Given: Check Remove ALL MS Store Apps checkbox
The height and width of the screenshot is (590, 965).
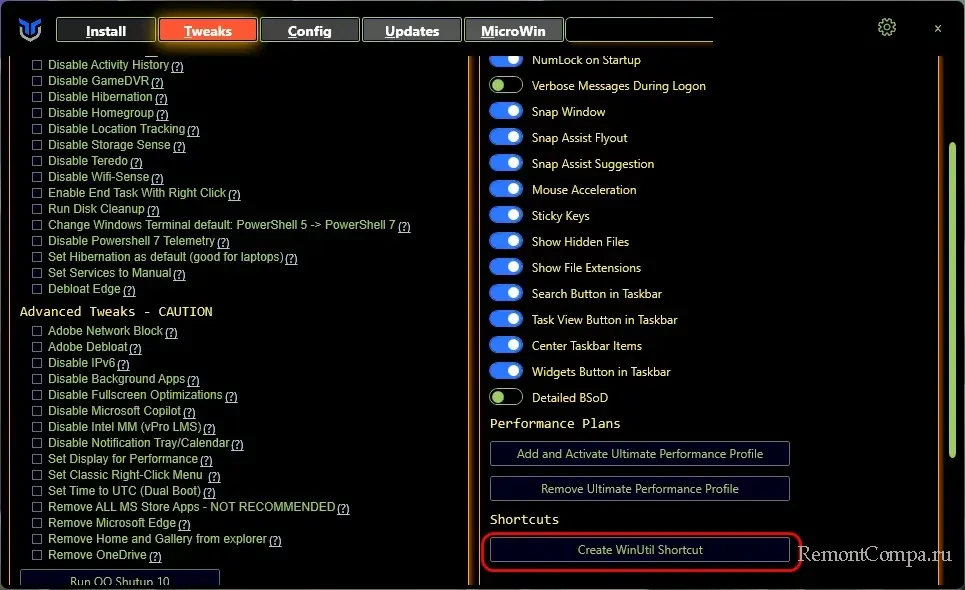Looking at the screenshot, I should point(37,507).
